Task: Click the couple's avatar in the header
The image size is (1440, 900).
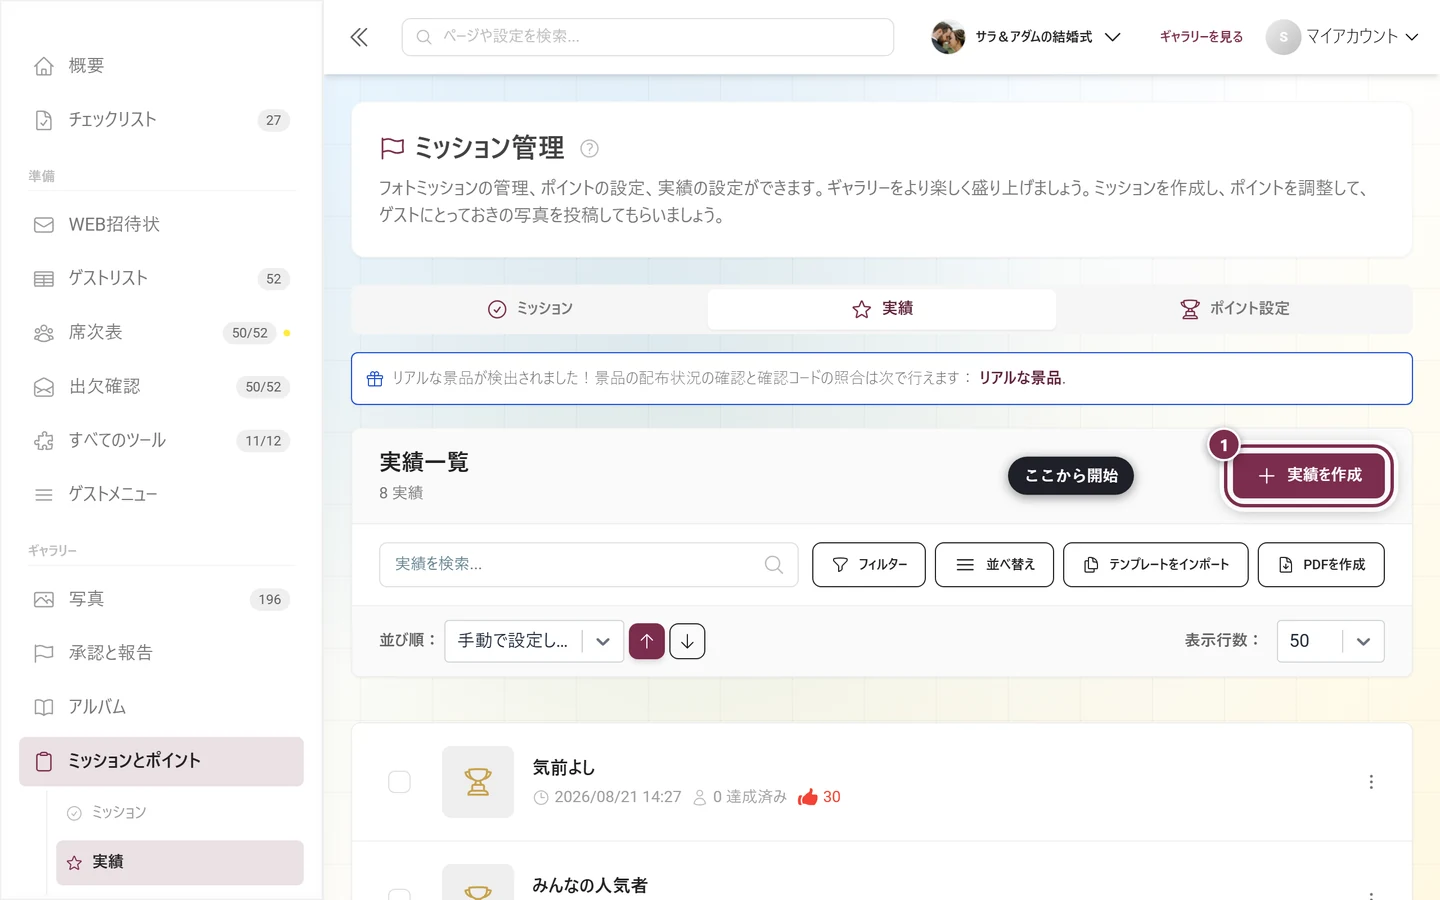Action: coord(948,37)
